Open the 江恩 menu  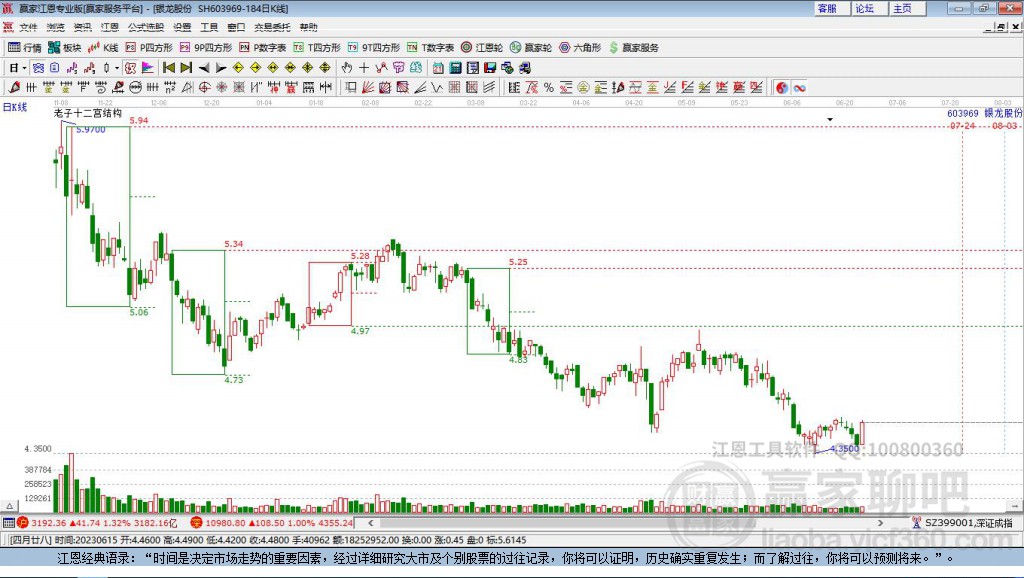pyautogui.click(x=110, y=27)
